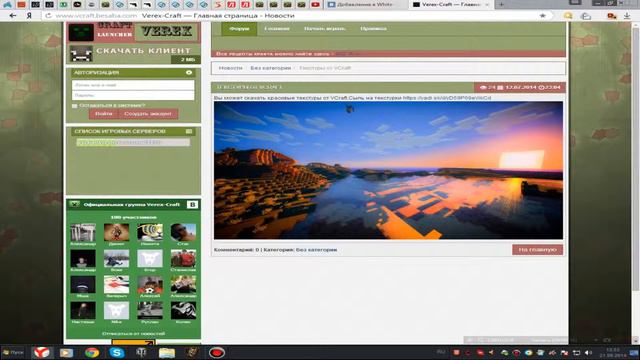Click the Craft Launcher creeper logo

81,32
